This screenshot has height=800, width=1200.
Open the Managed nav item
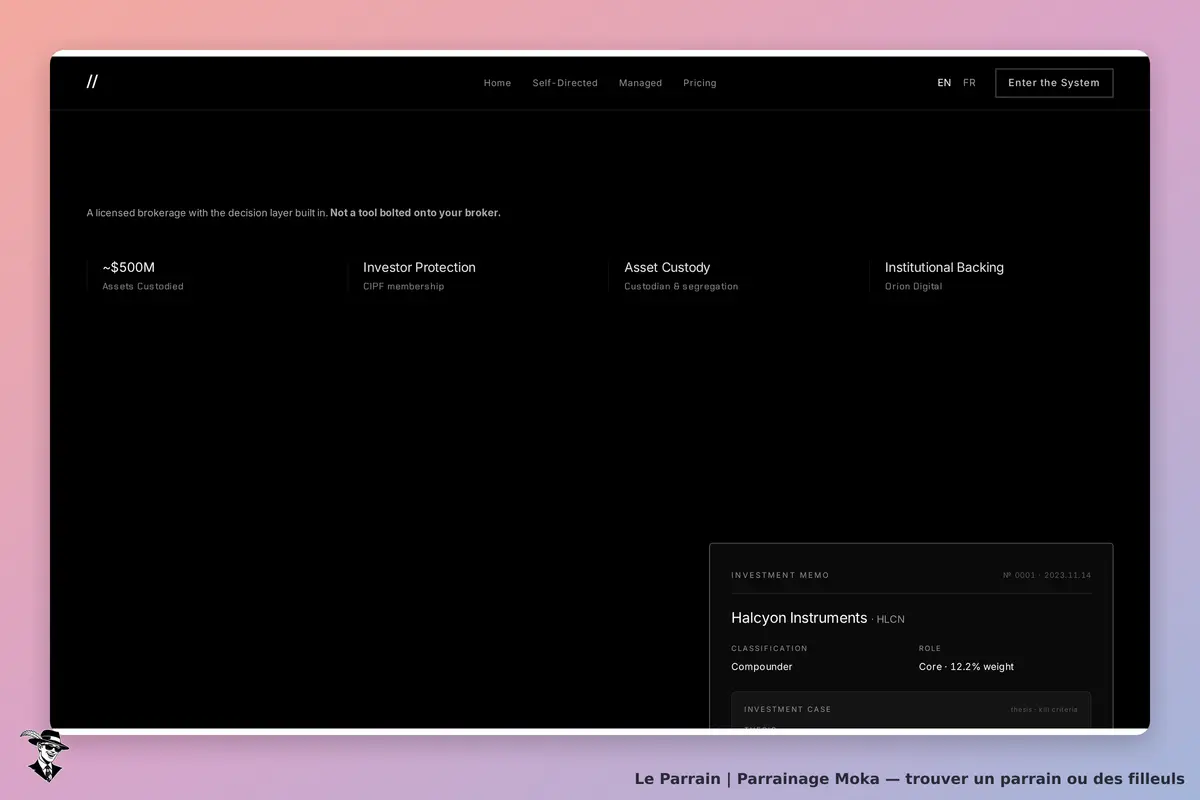point(640,83)
